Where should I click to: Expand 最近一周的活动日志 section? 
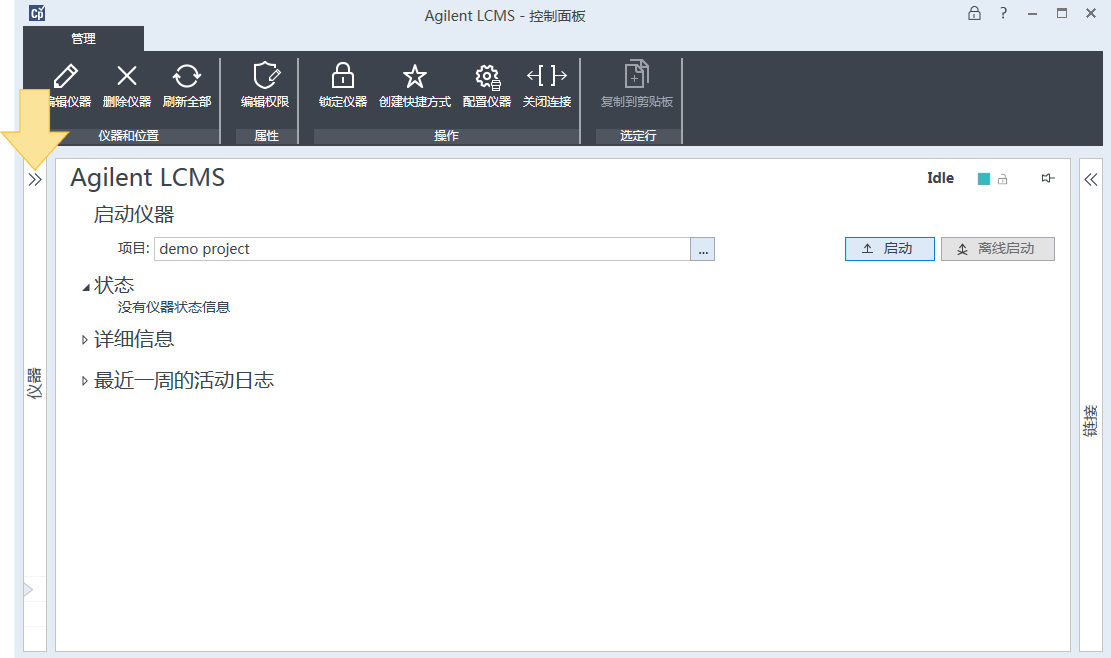(x=84, y=381)
